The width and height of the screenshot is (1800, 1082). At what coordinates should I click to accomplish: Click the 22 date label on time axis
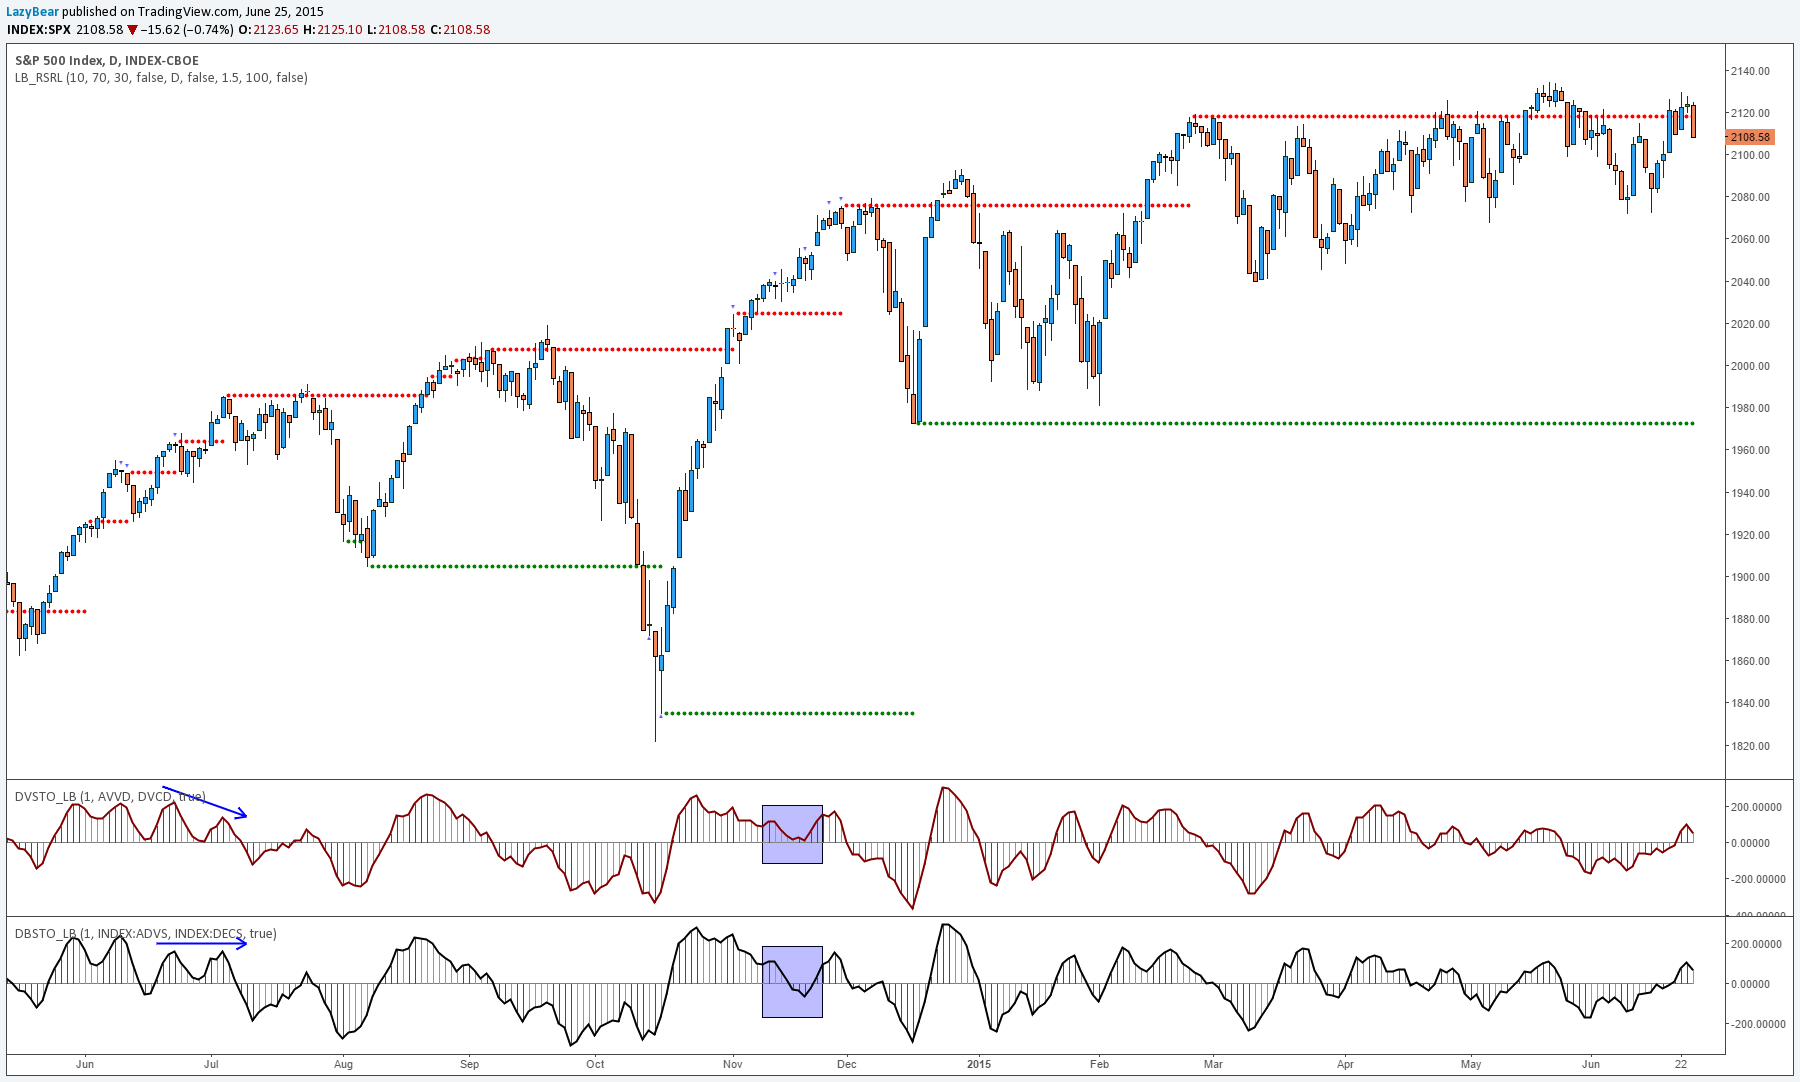click(x=1681, y=1064)
